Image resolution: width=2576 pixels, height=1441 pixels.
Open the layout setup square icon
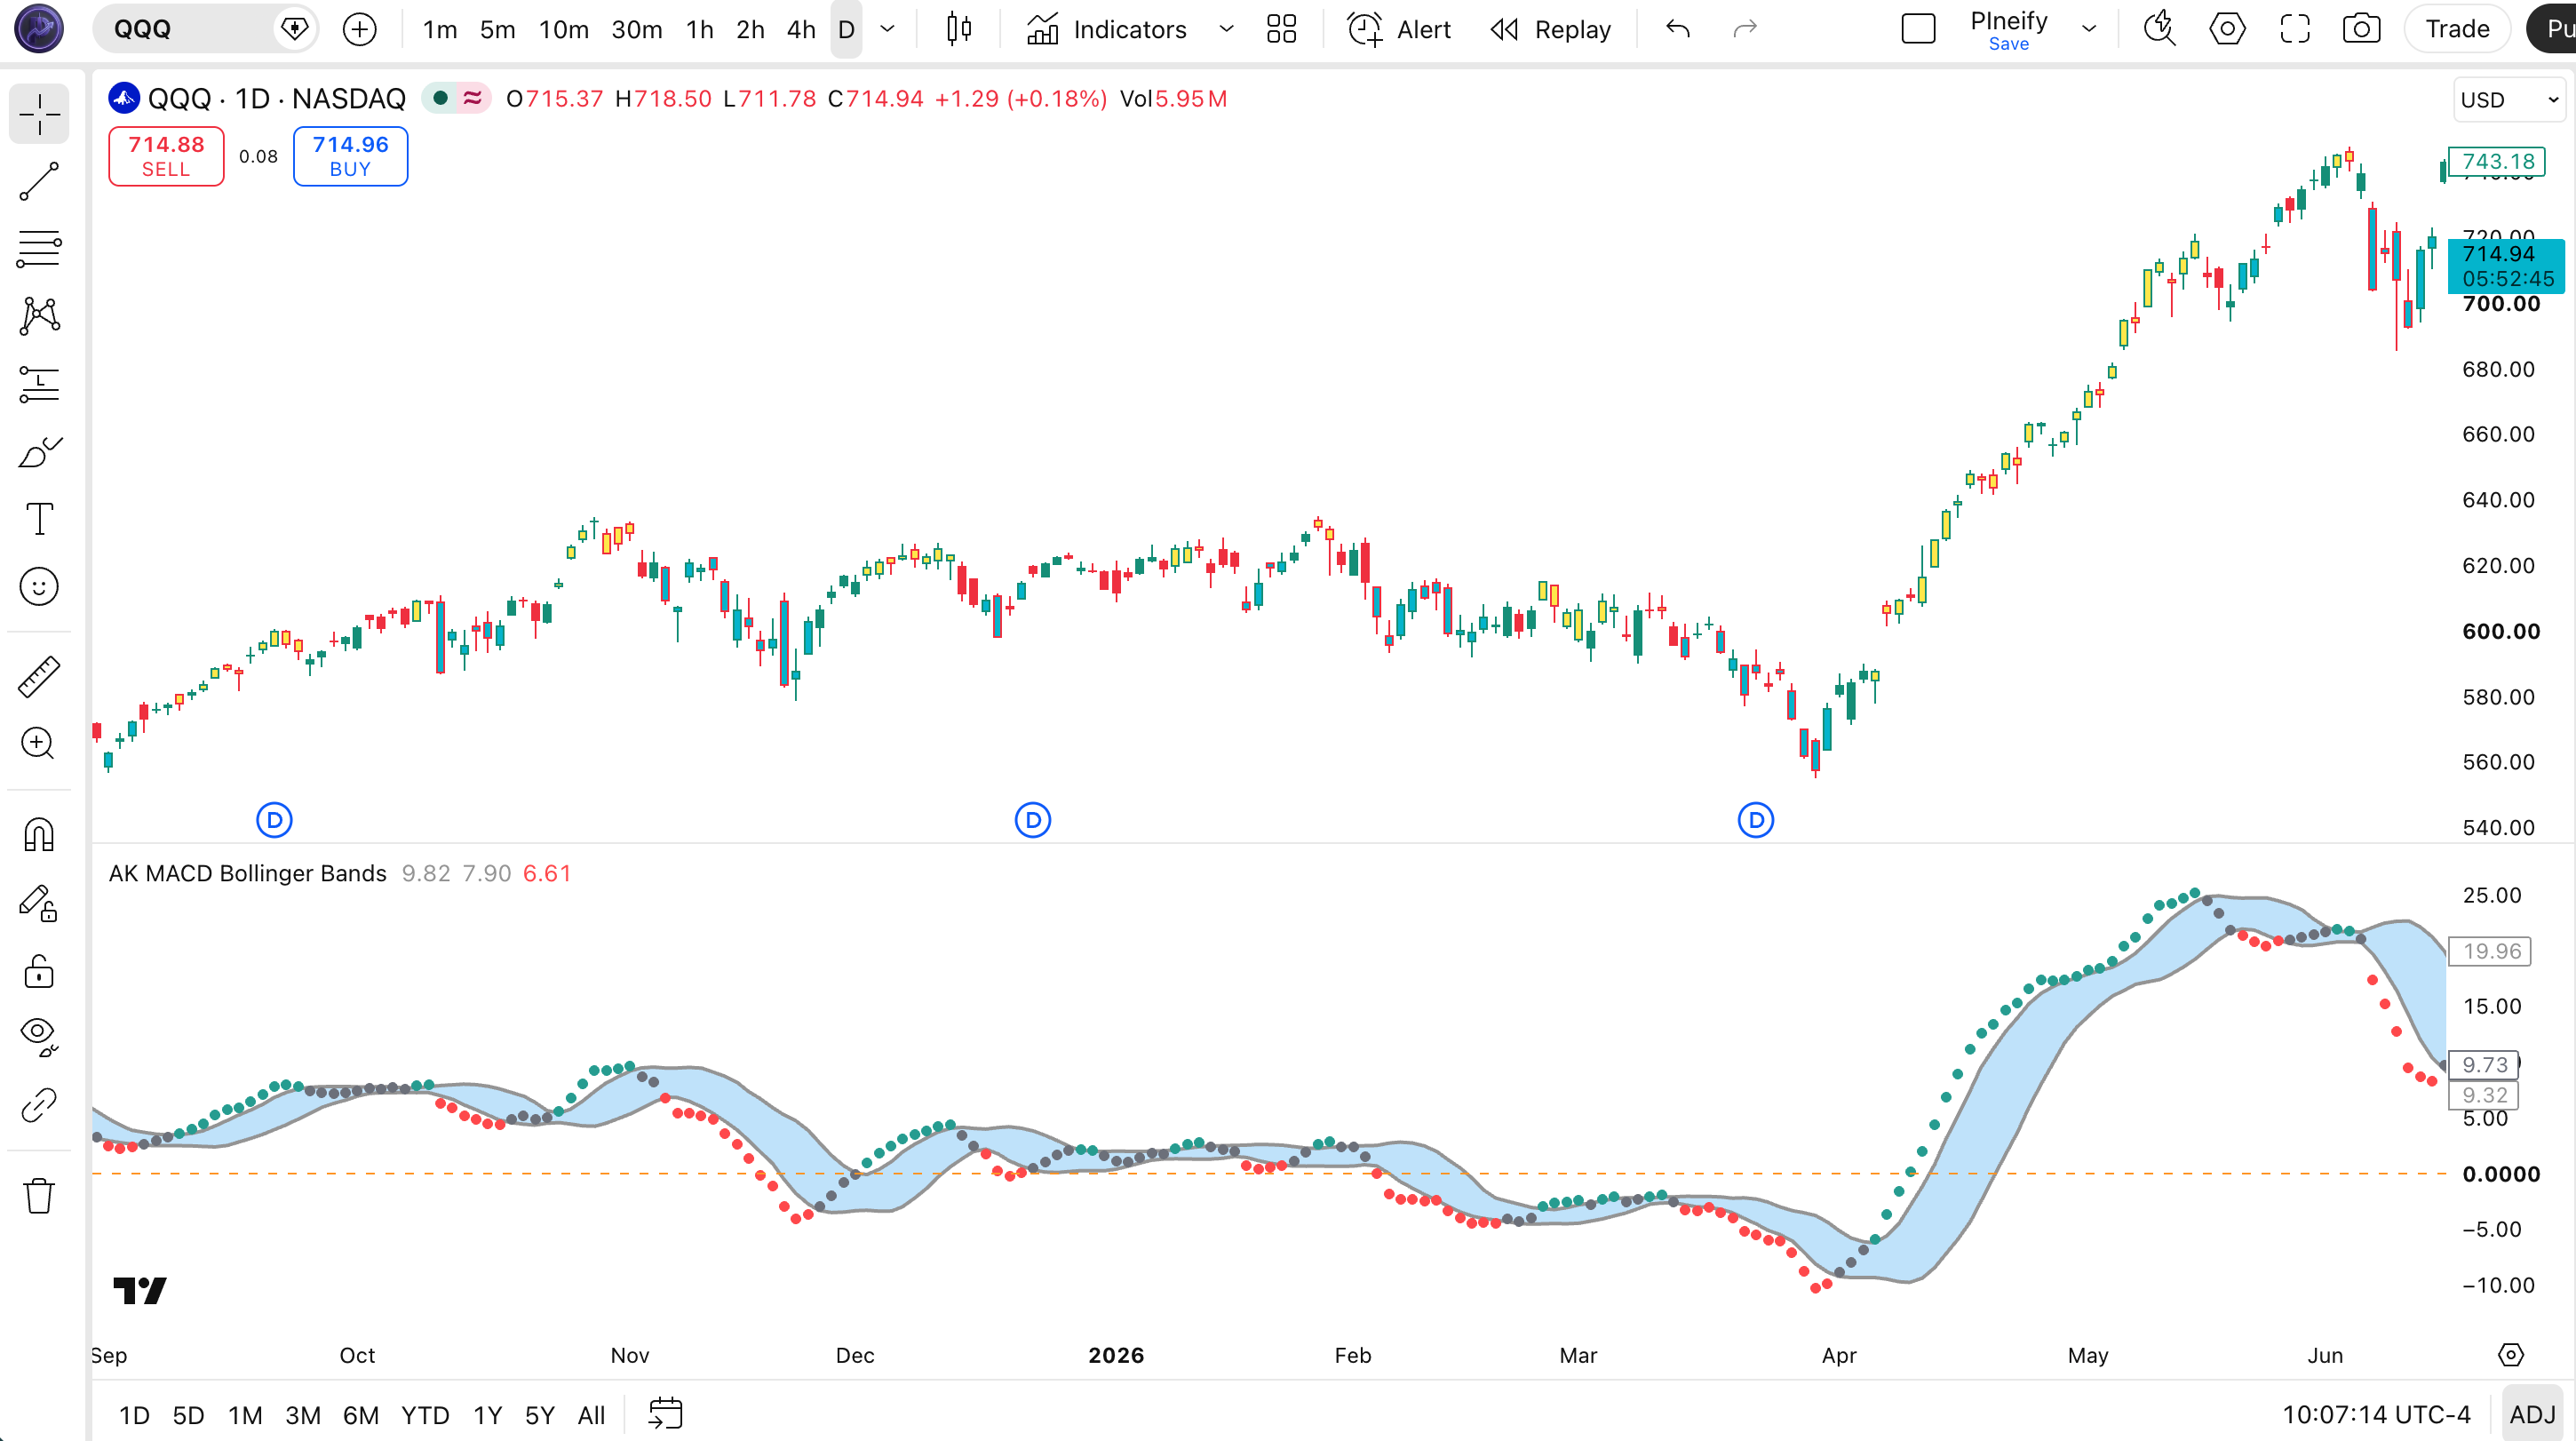pyautogui.click(x=1918, y=29)
